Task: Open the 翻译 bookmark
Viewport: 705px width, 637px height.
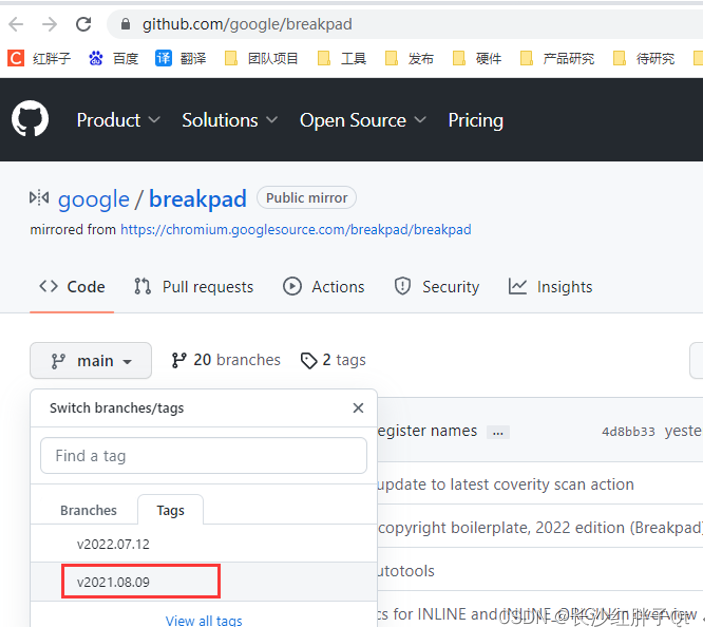Action: [181, 58]
